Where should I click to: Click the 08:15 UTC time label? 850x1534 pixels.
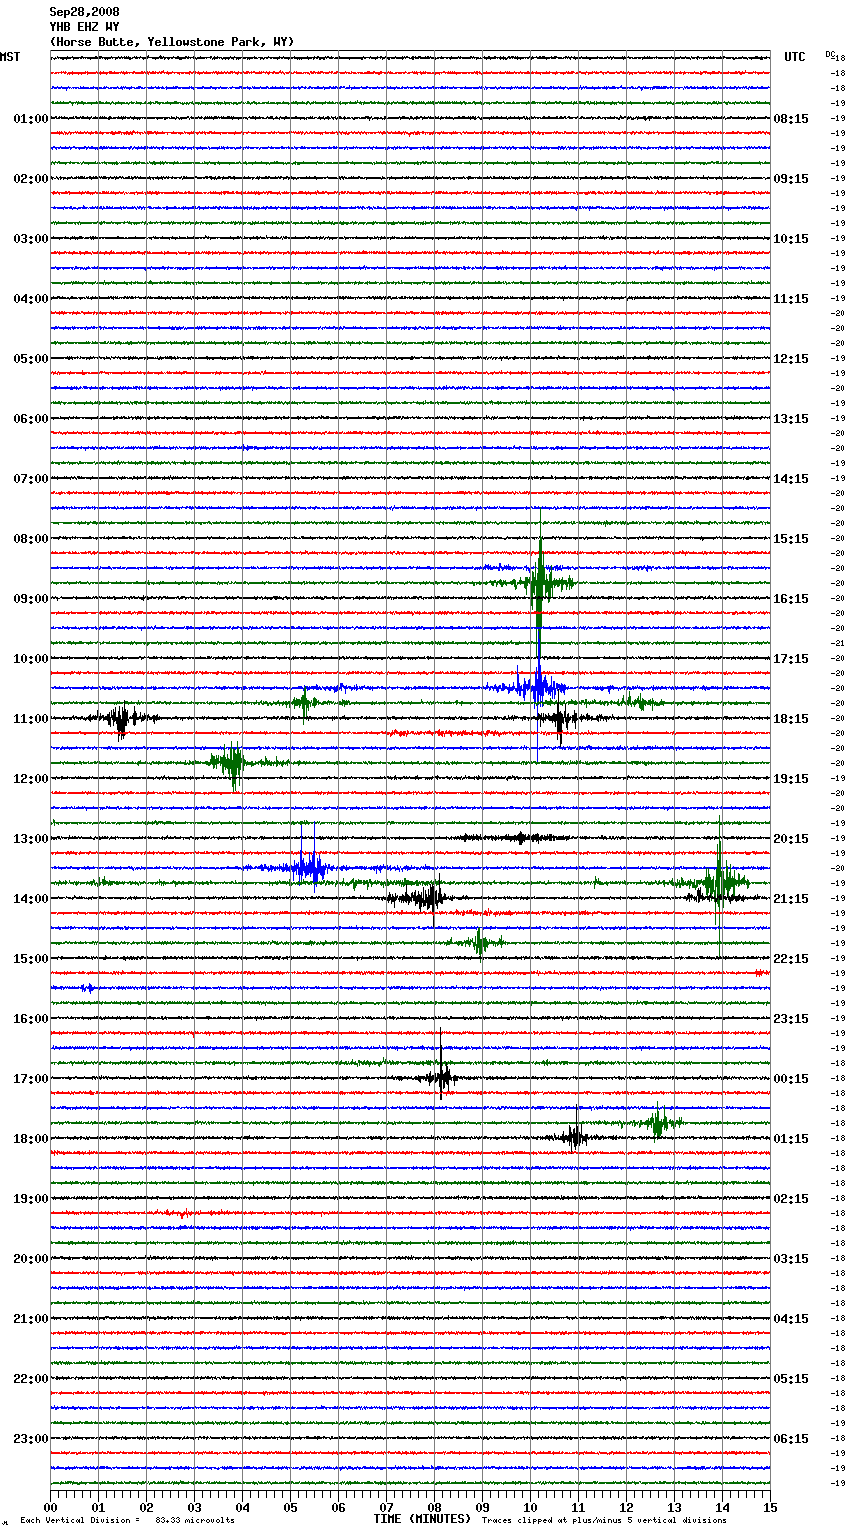(x=791, y=119)
